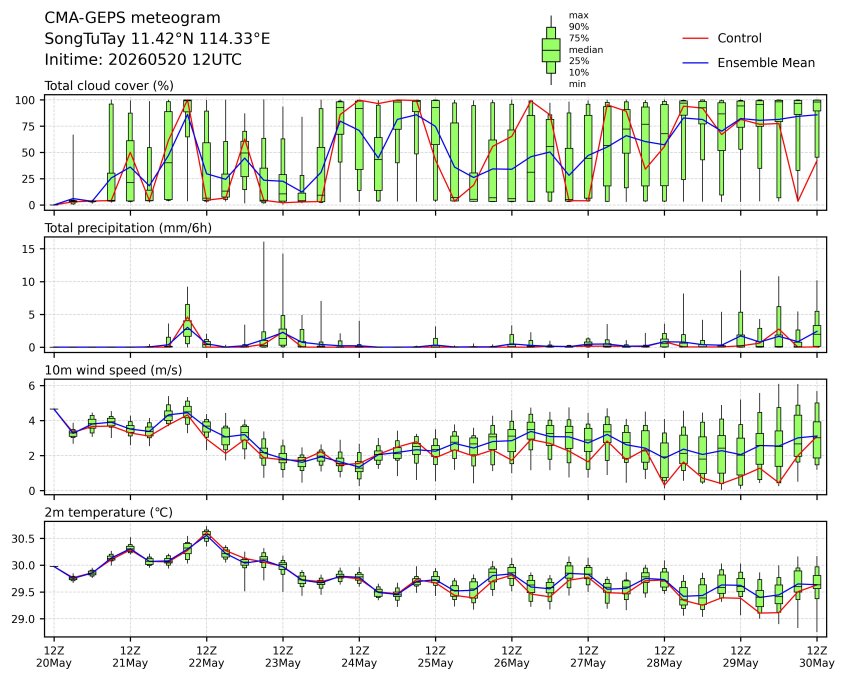This screenshot has width=846, height=680.
Task: Click the Total precipitation panel title
Action: point(128,228)
